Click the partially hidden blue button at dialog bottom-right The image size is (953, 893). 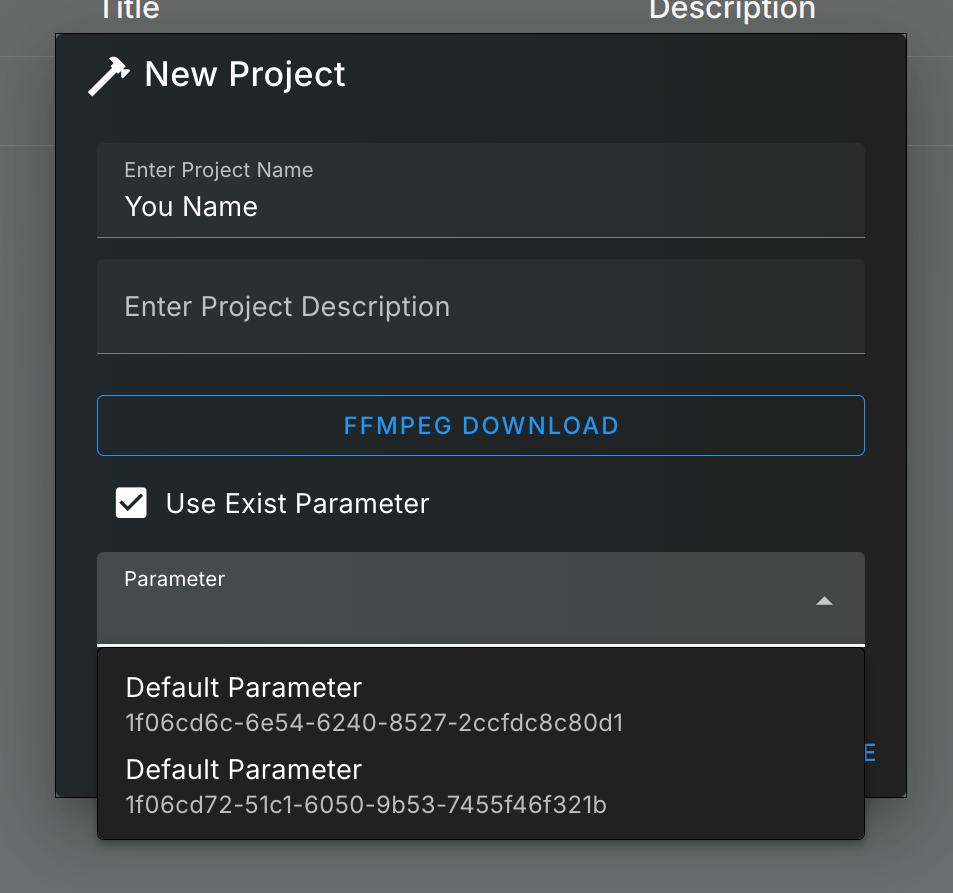tap(870, 753)
